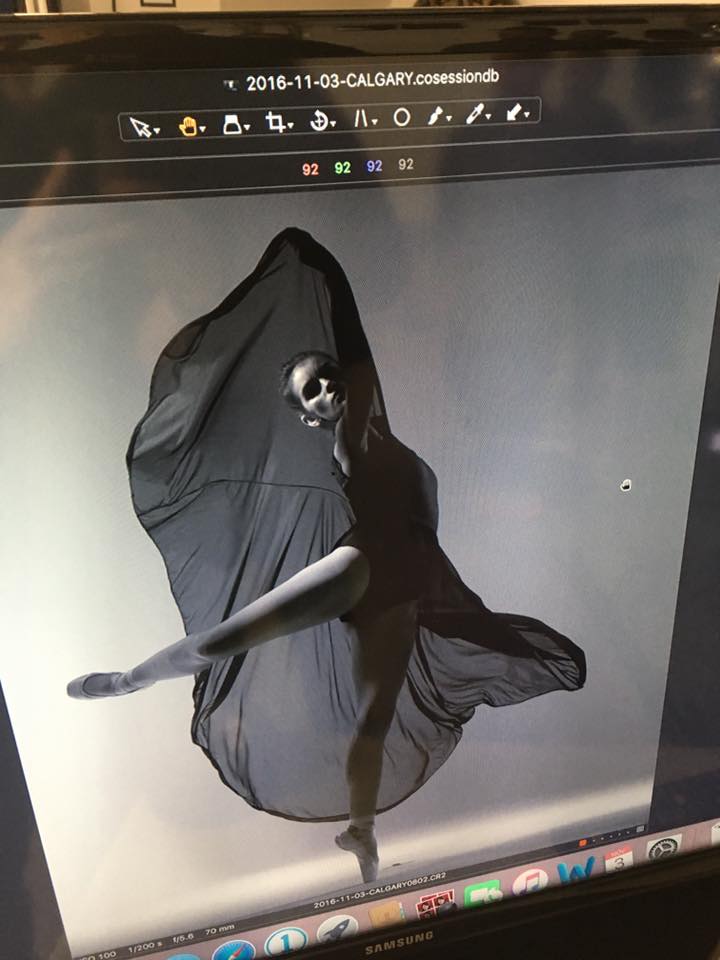
Task: Open Launchpad rocket icon in Dock
Action: pyautogui.click(x=338, y=929)
